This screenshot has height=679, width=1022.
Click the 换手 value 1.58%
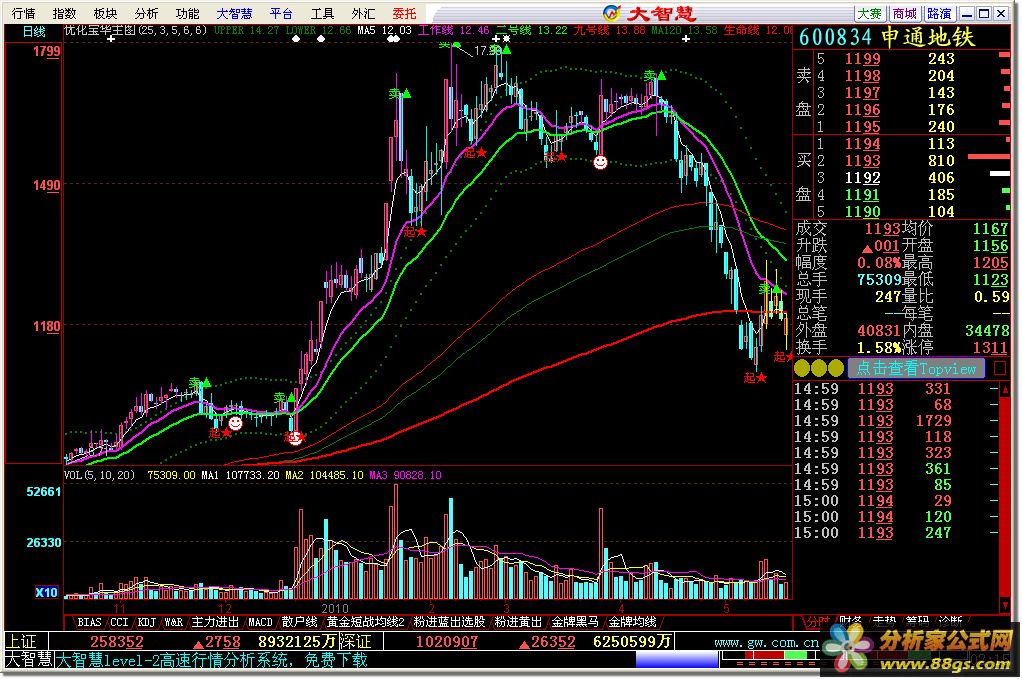point(879,347)
